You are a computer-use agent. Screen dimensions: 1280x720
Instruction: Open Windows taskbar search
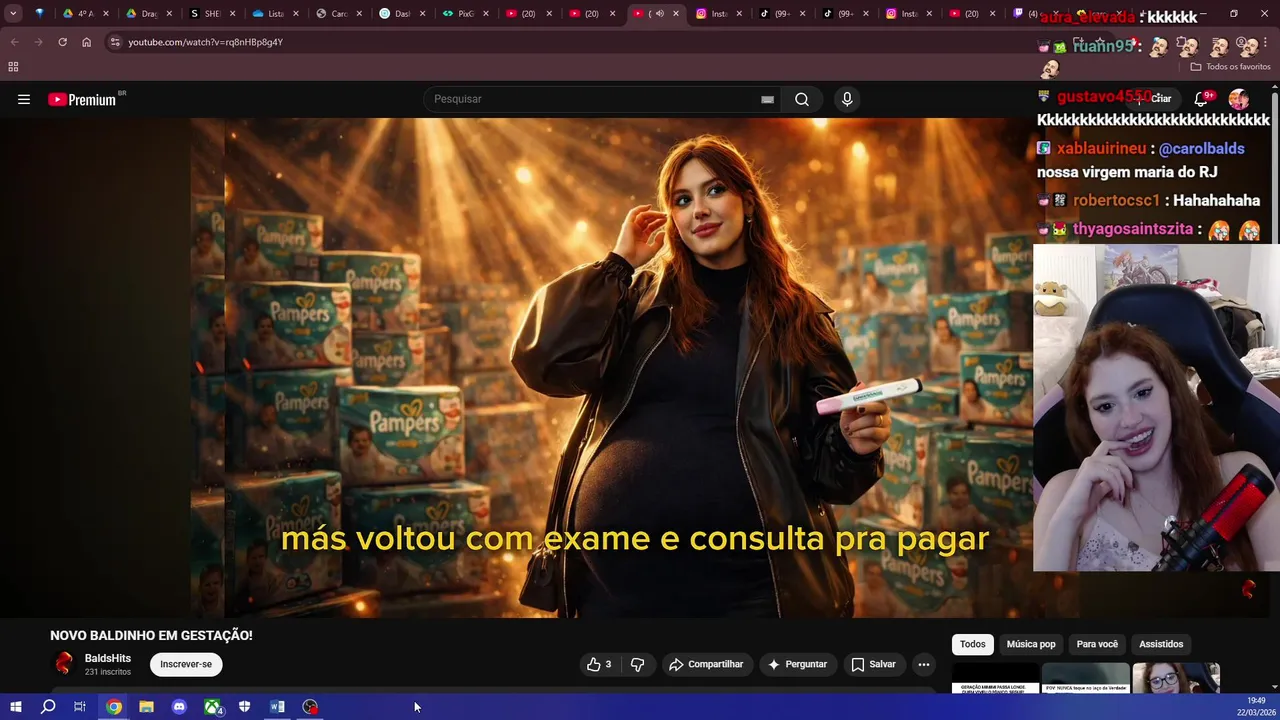click(47, 707)
